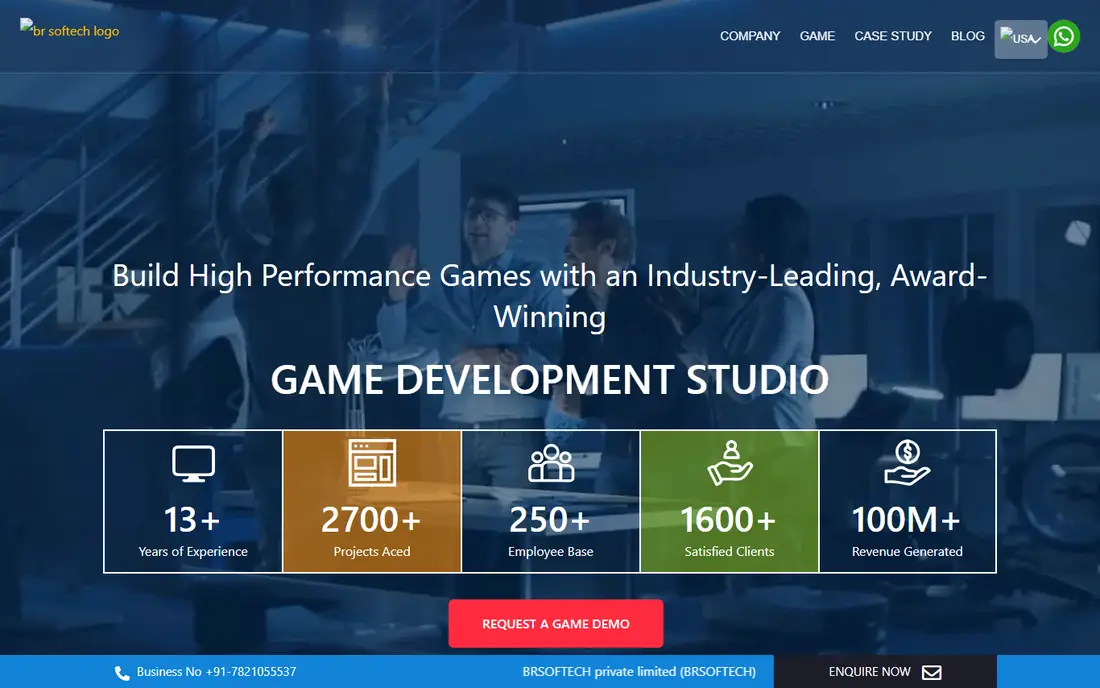The height and width of the screenshot is (688, 1100).
Task: Click the 250+ Employee Base card
Action: tap(551, 501)
